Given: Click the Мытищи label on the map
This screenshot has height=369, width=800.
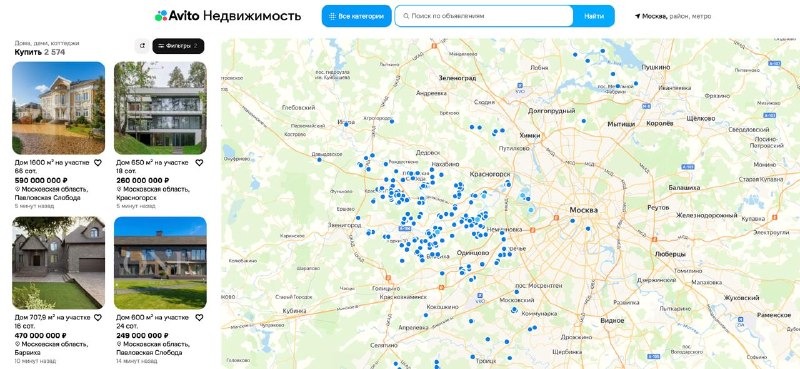Looking at the screenshot, I should [x=621, y=124].
